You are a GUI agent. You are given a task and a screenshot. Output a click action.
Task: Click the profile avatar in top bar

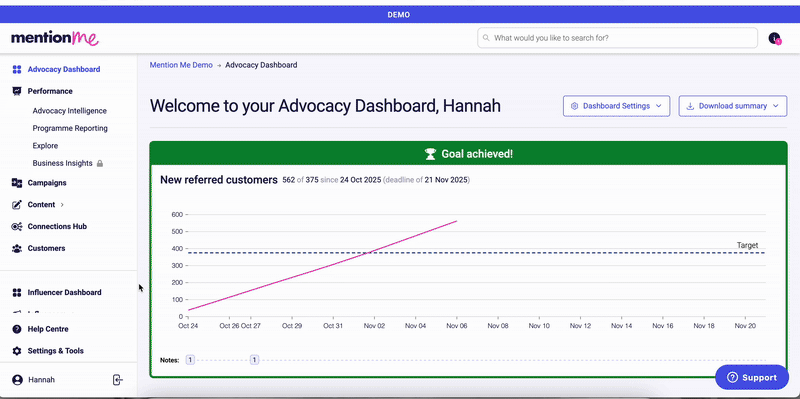774,38
